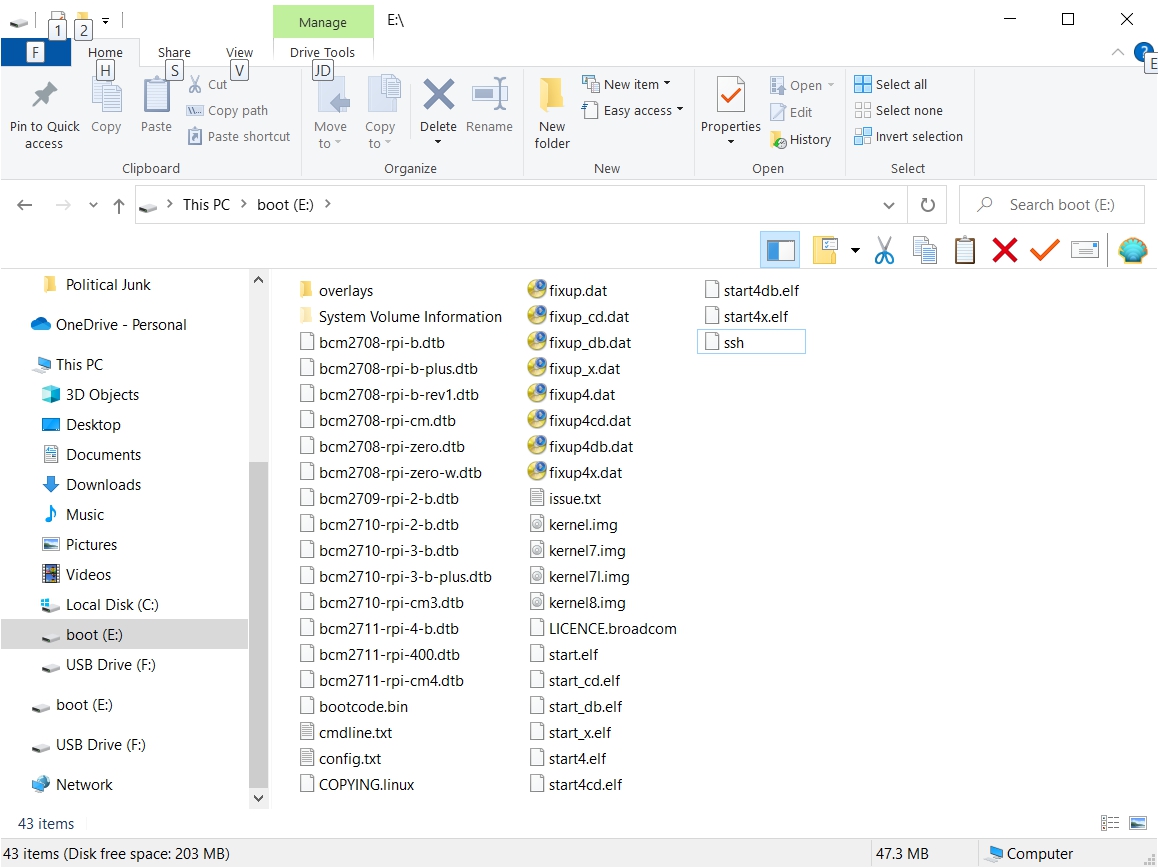This screenshot has width=1158, height=868.
Task: Click the Search boot (E:) input box
Action: point(1060,205)
